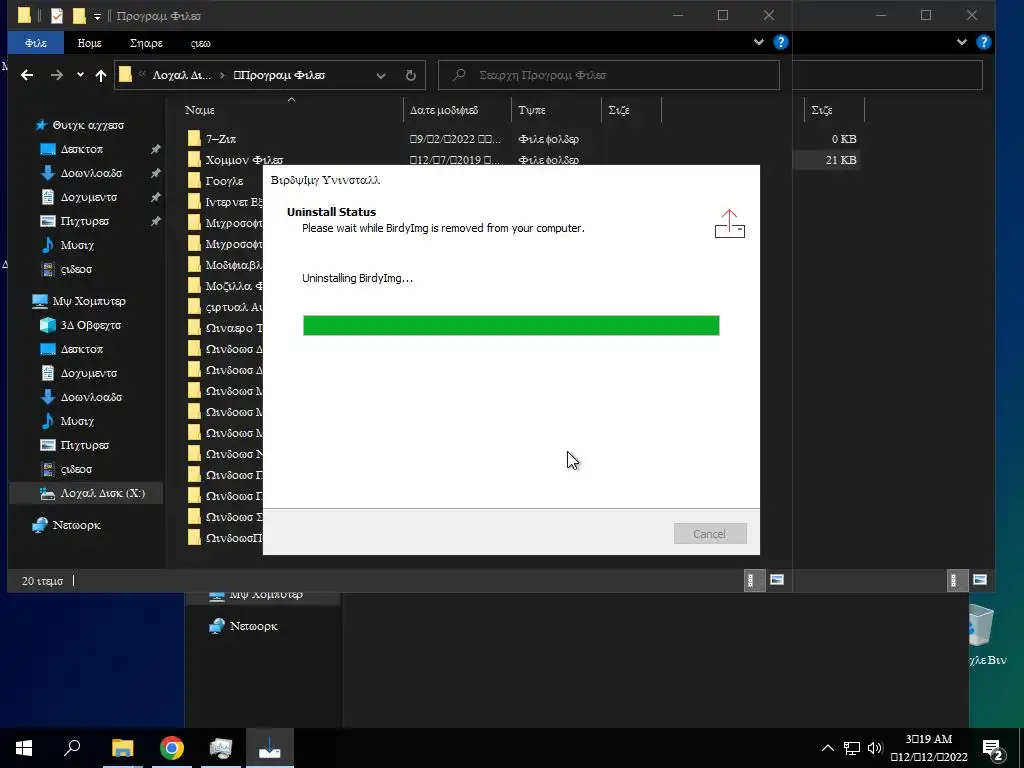Screen dimensions: 1024x768
Task: Click the pin icon beside pinned Δοωνλοαδσ
Action: [x=155, y=173]
